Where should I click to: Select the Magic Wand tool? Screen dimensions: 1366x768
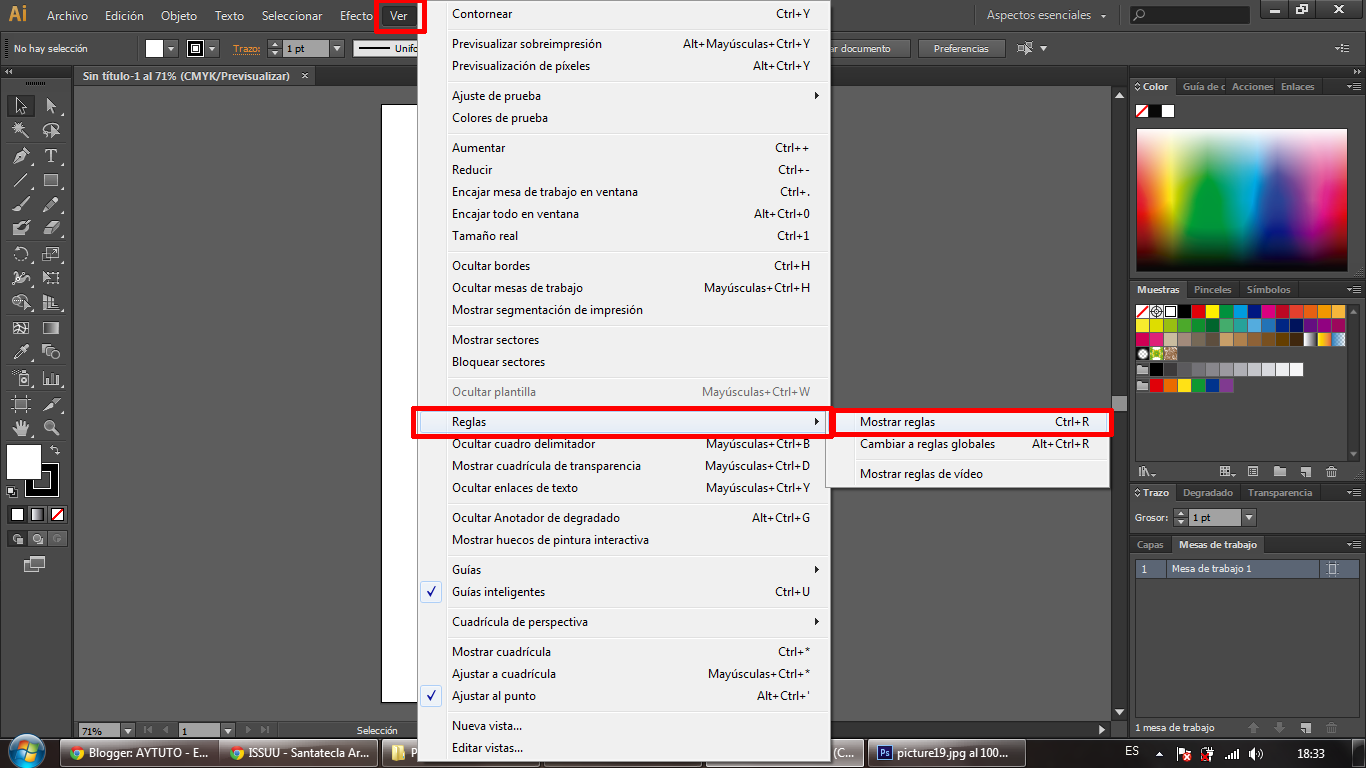(20, 131)
